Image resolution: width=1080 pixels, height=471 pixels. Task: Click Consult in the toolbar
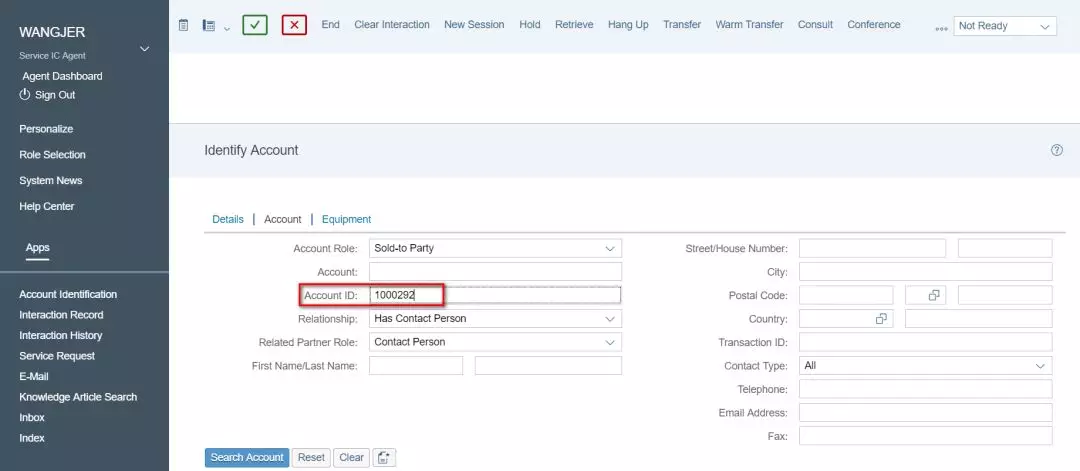[x=816, y=25]
